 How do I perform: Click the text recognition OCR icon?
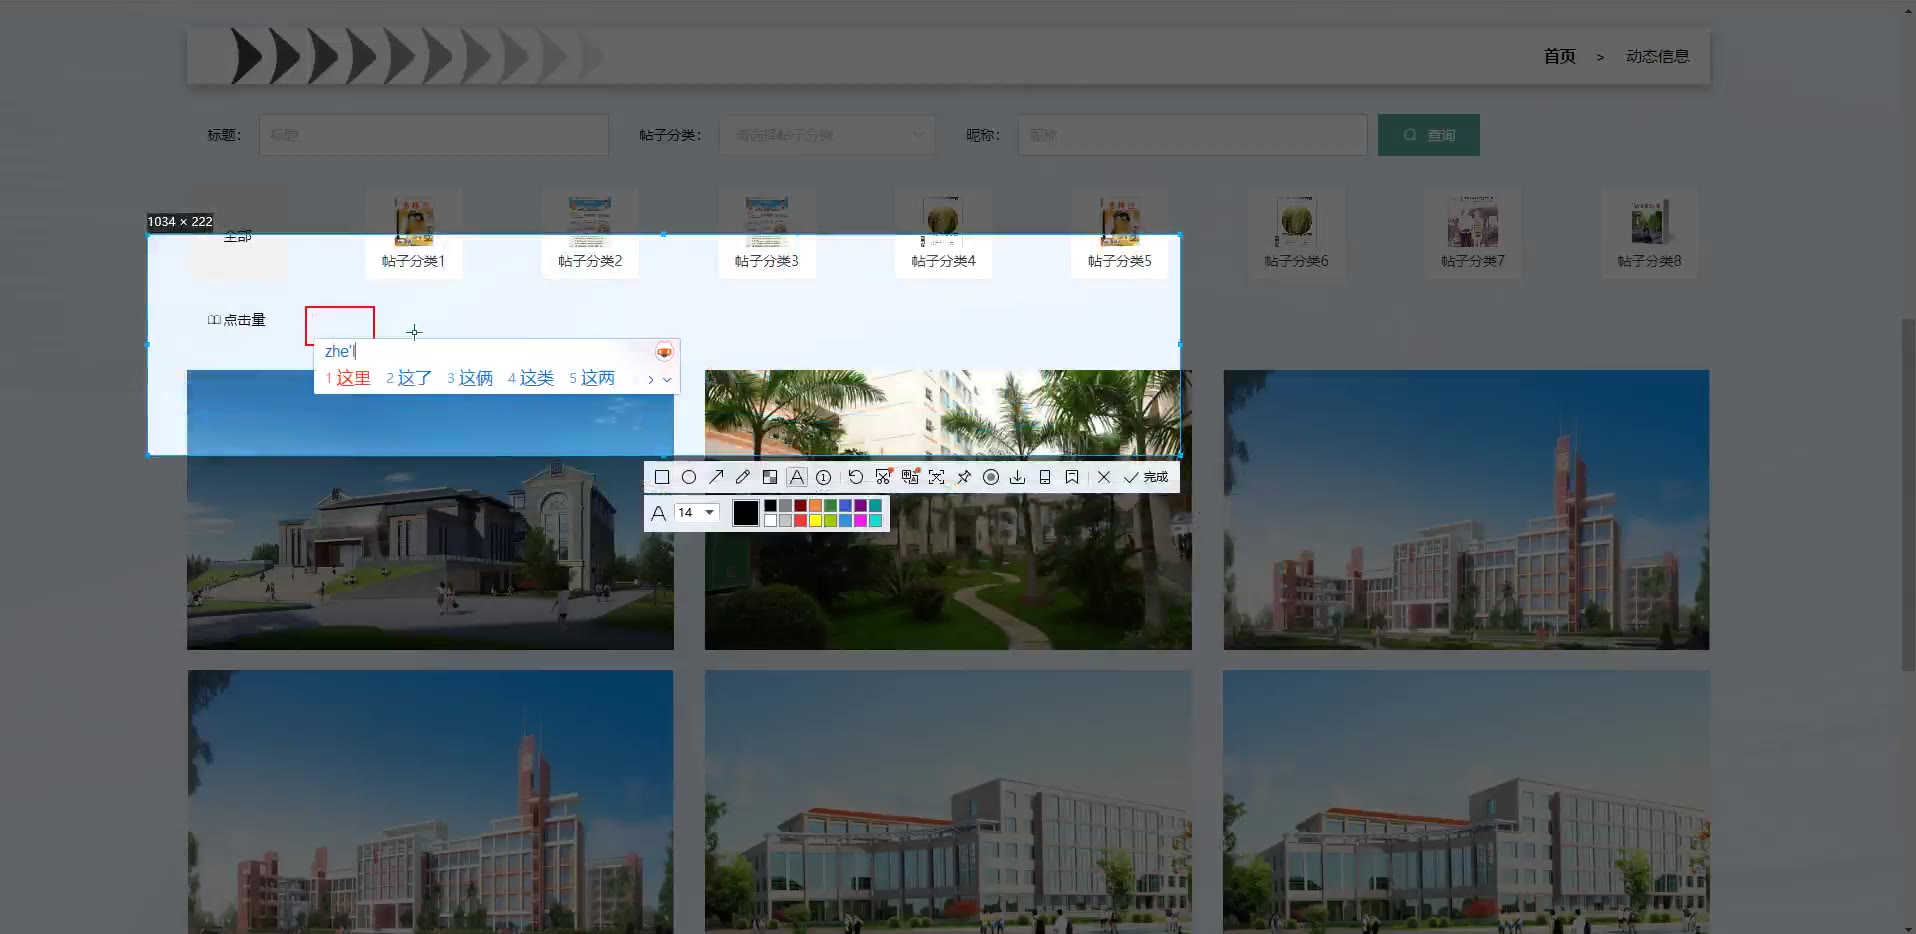pos(936,477)
